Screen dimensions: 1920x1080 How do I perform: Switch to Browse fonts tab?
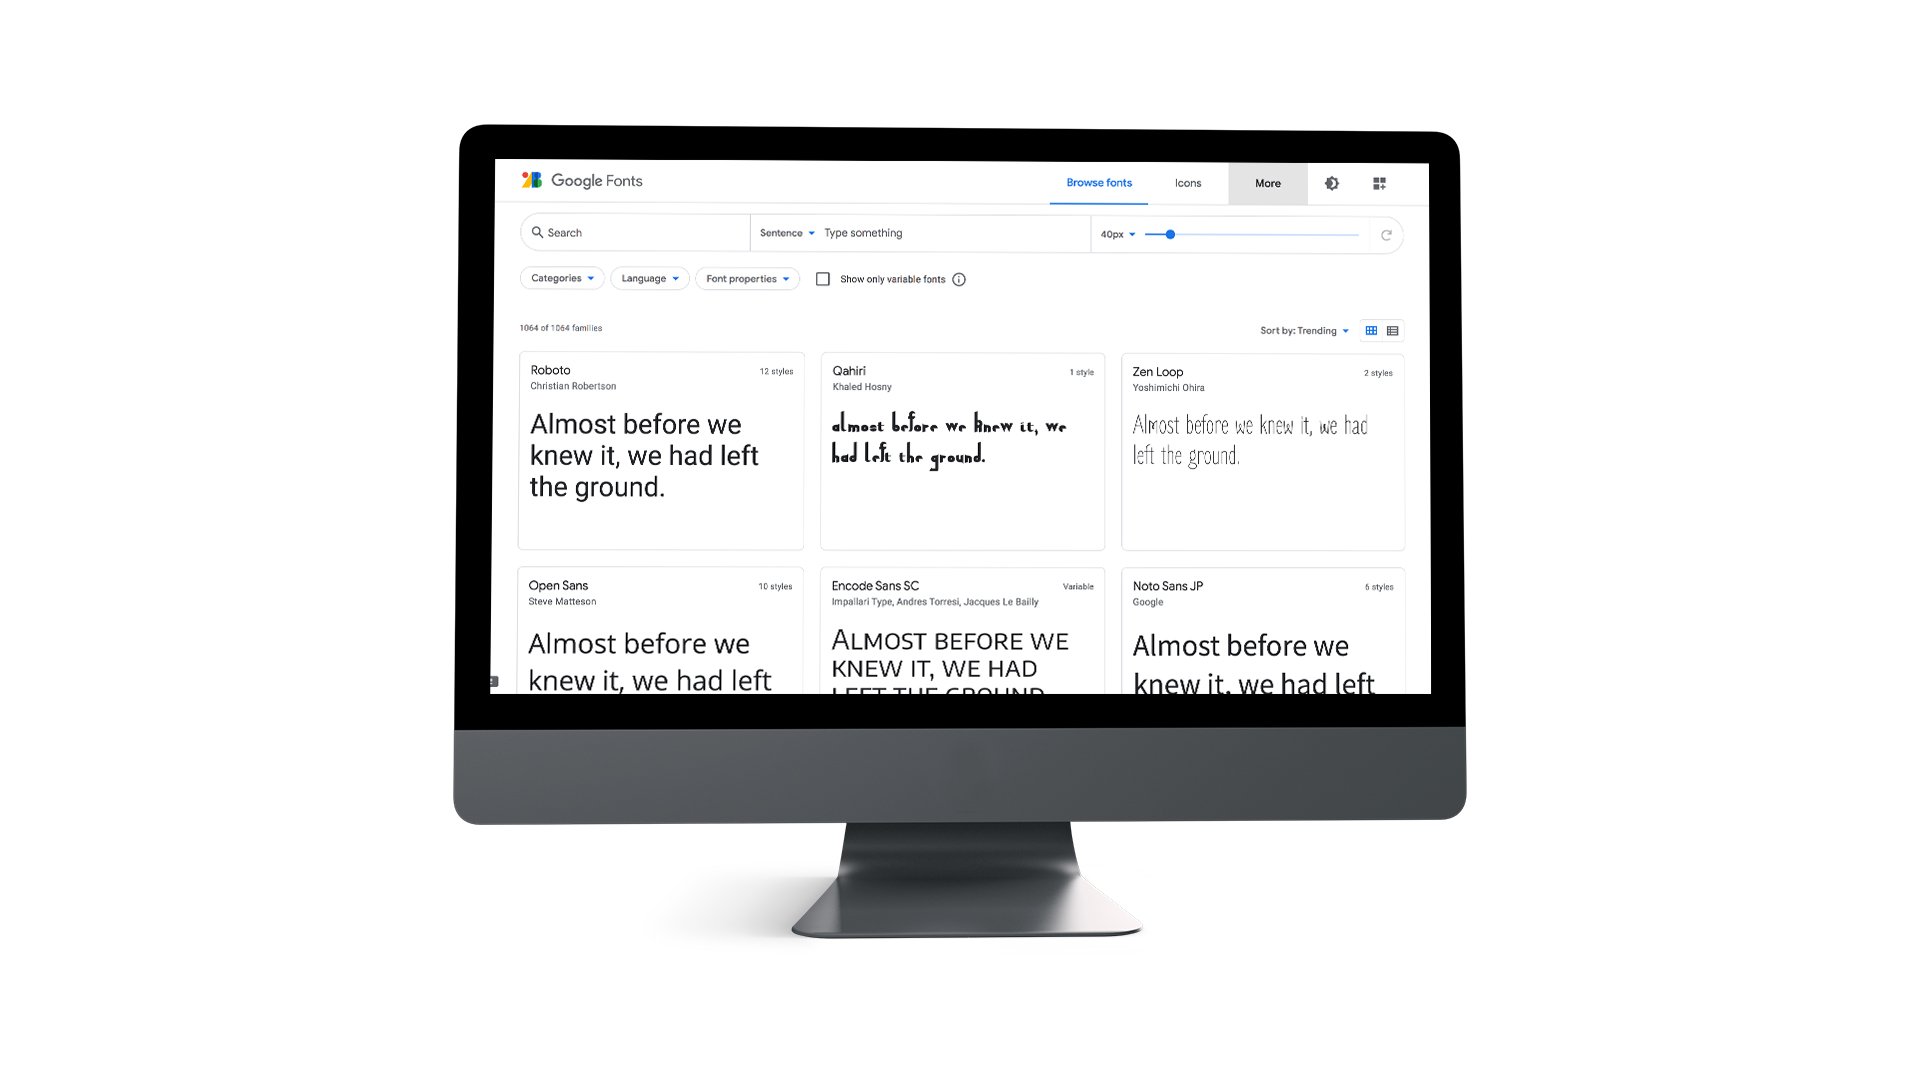coord(1100,183)
